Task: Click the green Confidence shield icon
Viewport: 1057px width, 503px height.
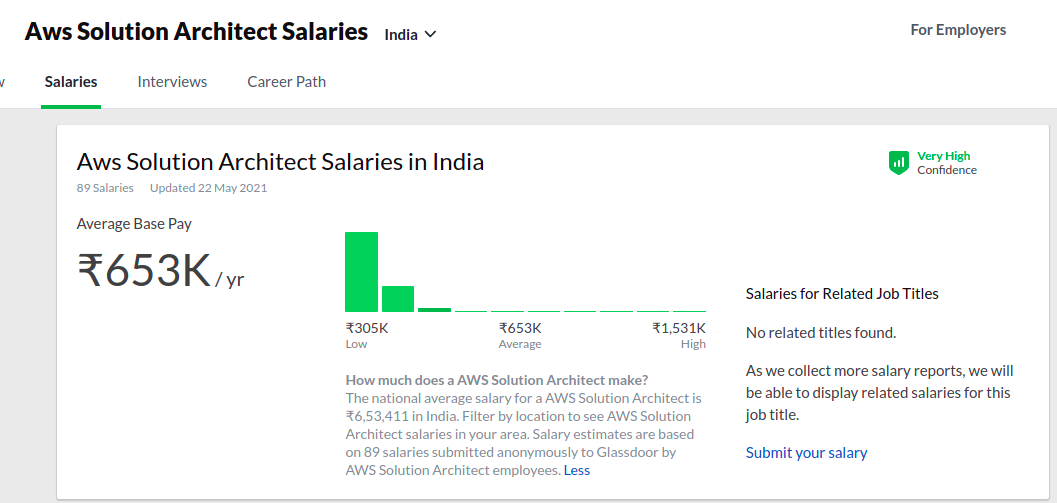Action: click(x=899, y=163)
